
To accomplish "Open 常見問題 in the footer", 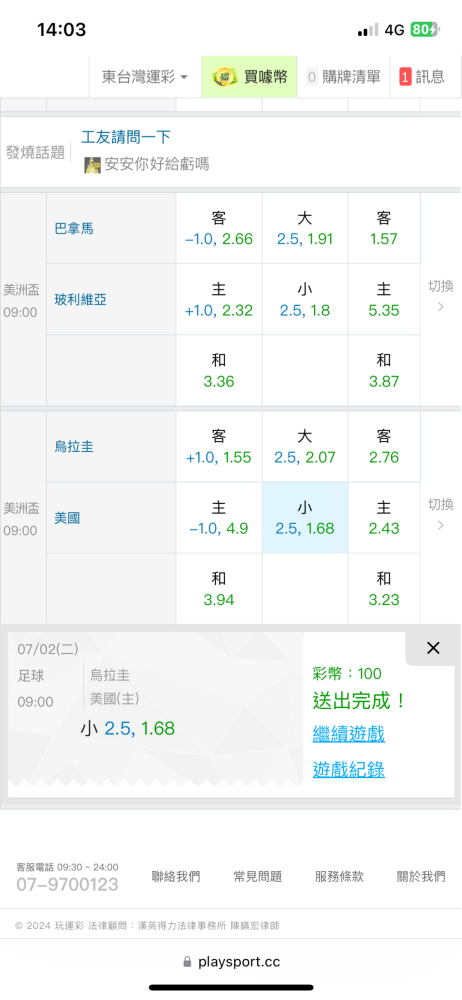I will (258, 876).
